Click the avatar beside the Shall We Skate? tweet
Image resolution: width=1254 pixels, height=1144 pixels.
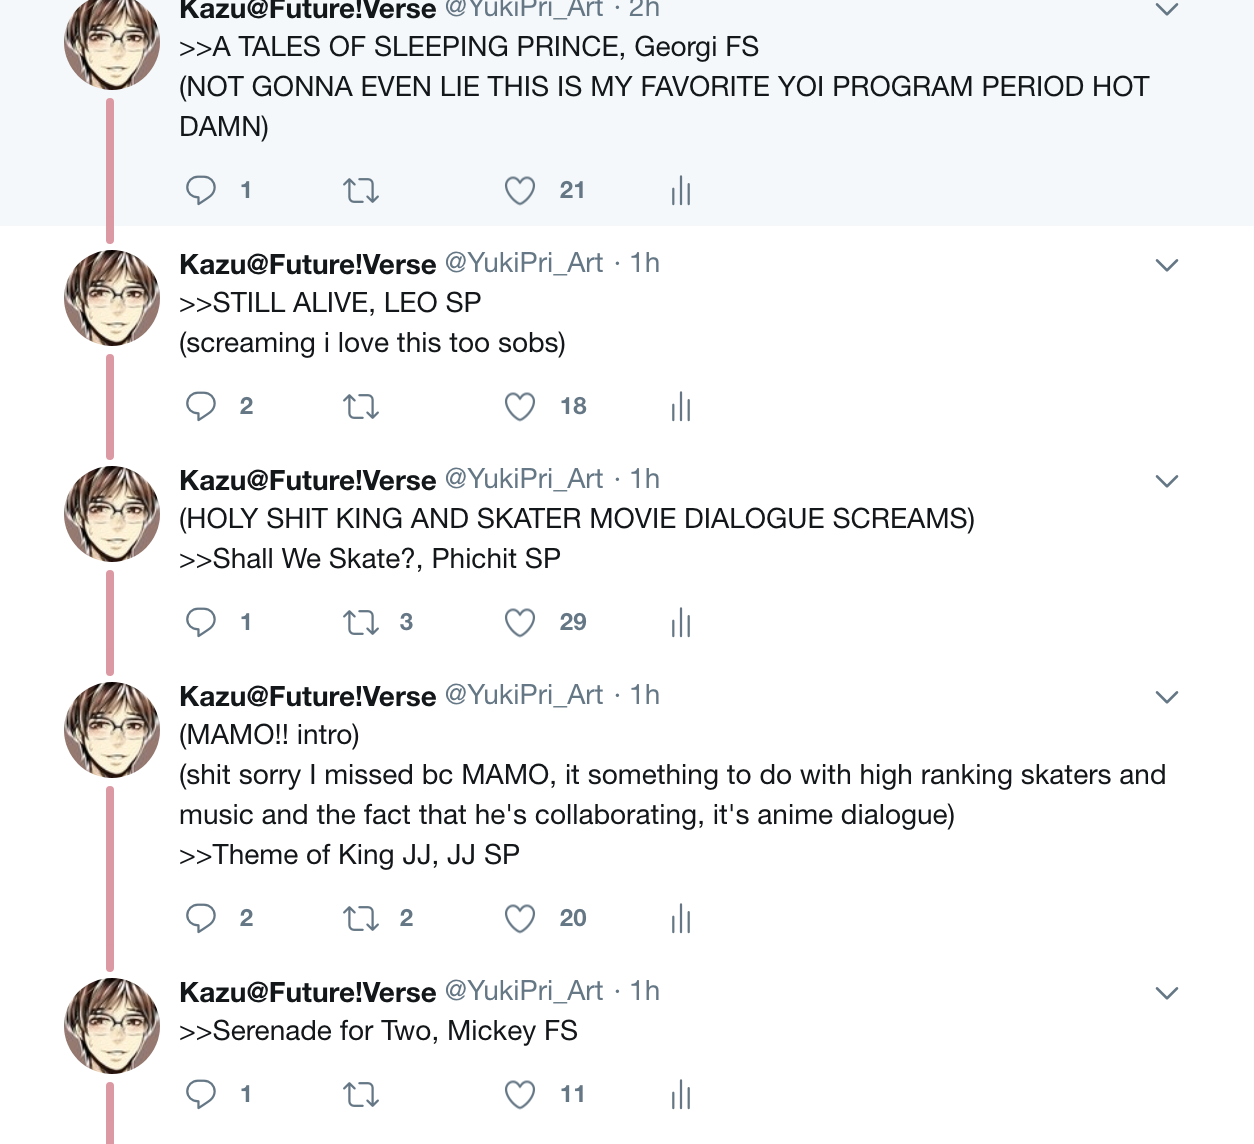click(112, 513)
